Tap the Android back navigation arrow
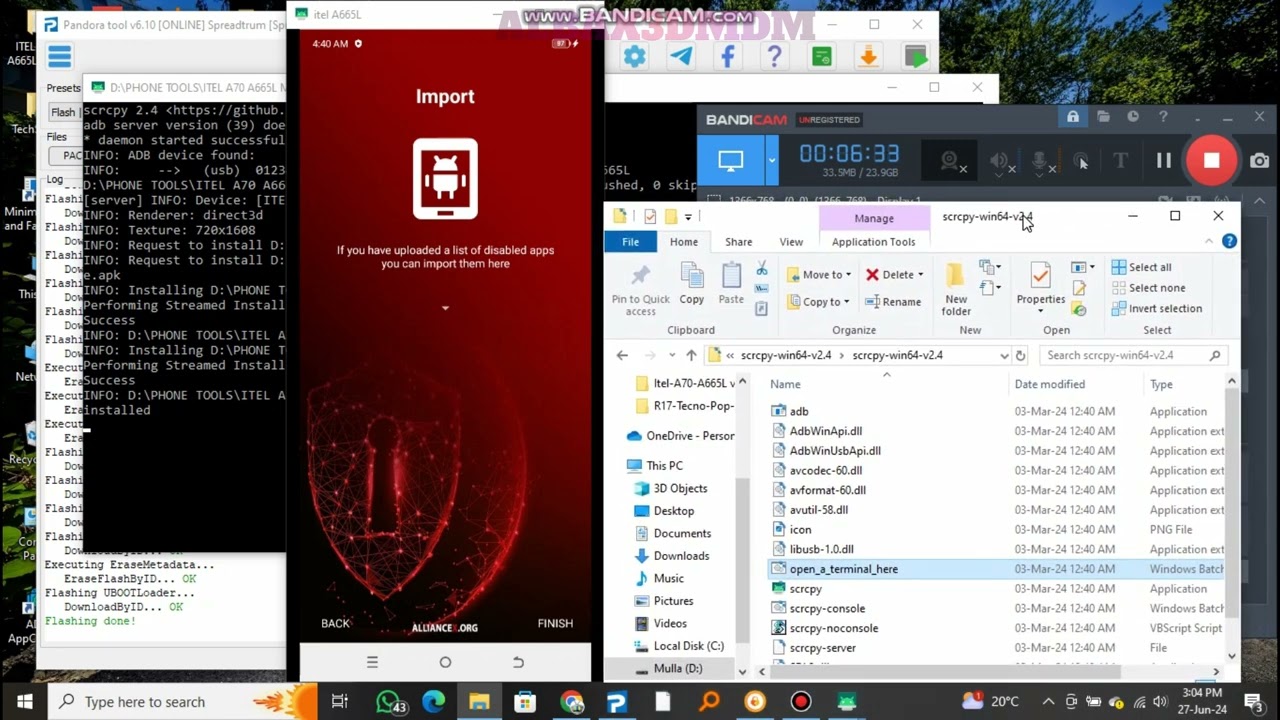The image size is (1280, 720). coord(518,662)
